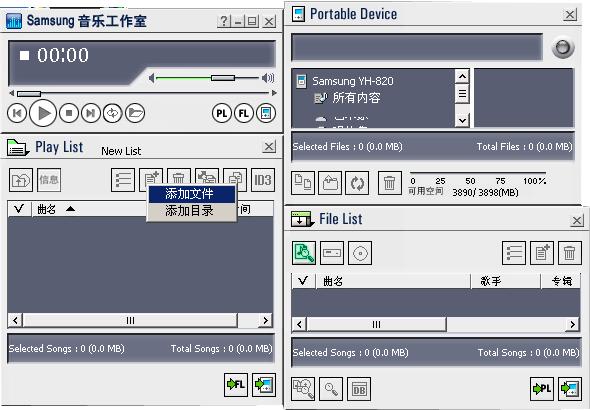The height and width of the screenshot is (410, 590).
Task: Open file folder icon in player
Action: [135, 113]
